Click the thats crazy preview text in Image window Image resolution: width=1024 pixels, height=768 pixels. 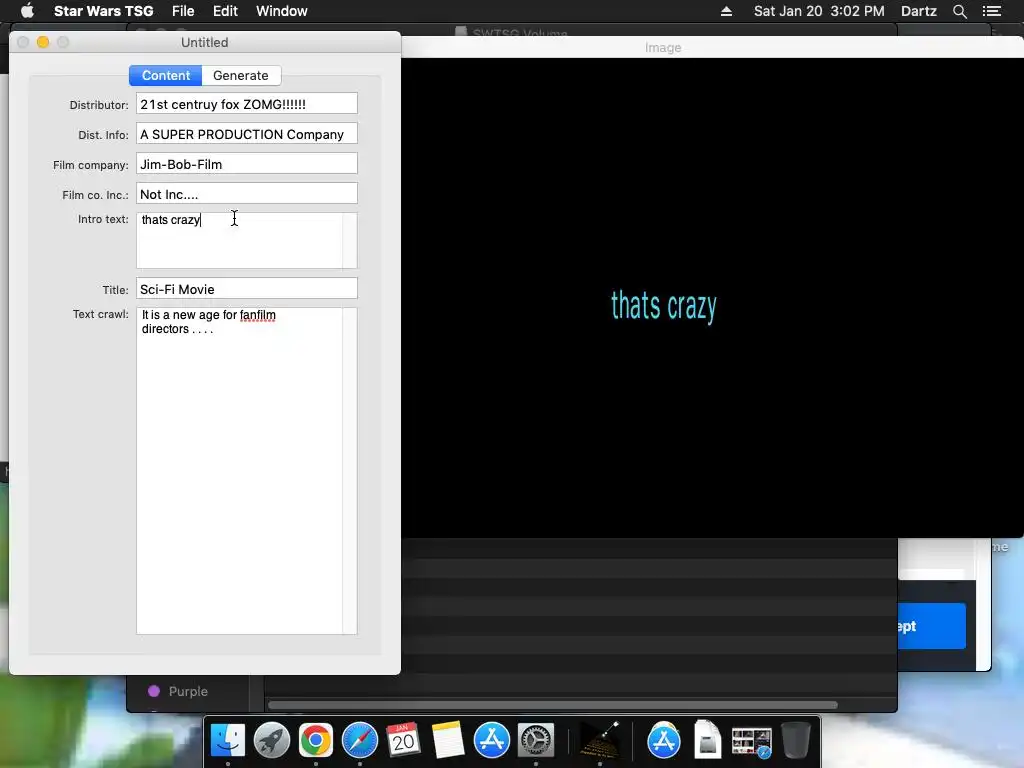(664, 306)
